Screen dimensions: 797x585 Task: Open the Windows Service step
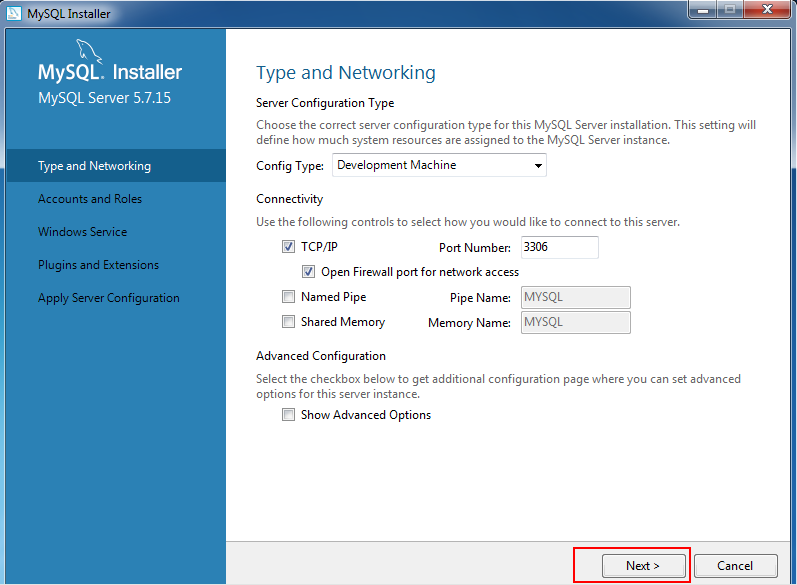[82, 232]
